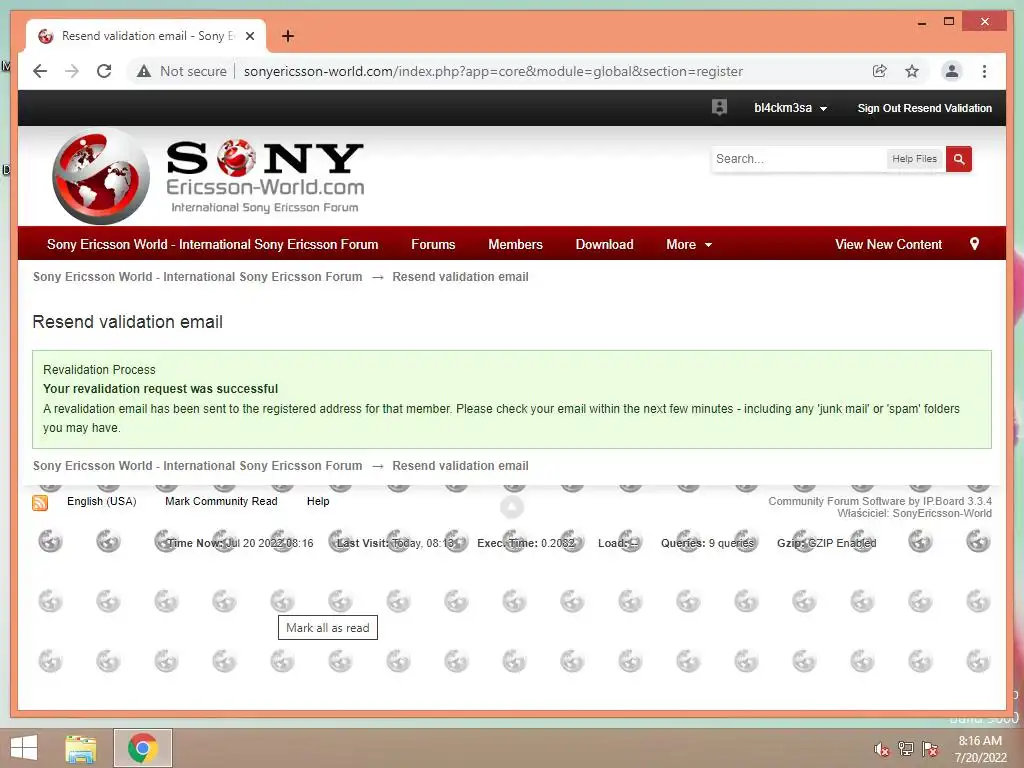Click the scroll-to-top arrow circle
The width and height of the screenshot is (1024, 768).
tap(512, 507)
